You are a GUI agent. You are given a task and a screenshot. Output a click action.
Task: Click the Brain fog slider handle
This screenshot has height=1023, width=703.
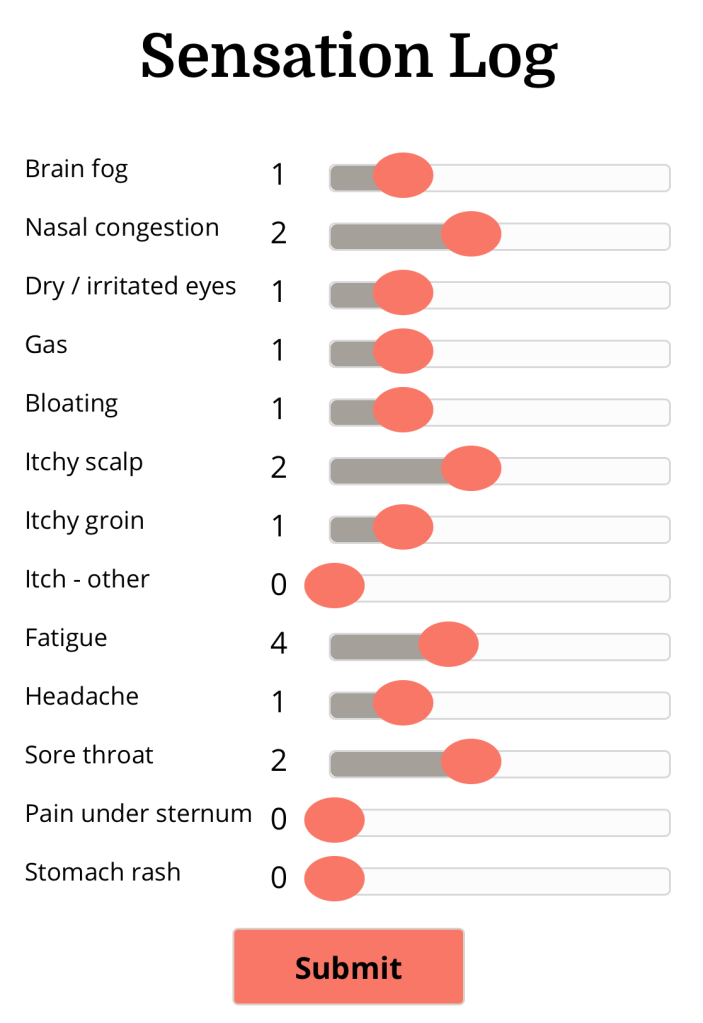(403, 176)
